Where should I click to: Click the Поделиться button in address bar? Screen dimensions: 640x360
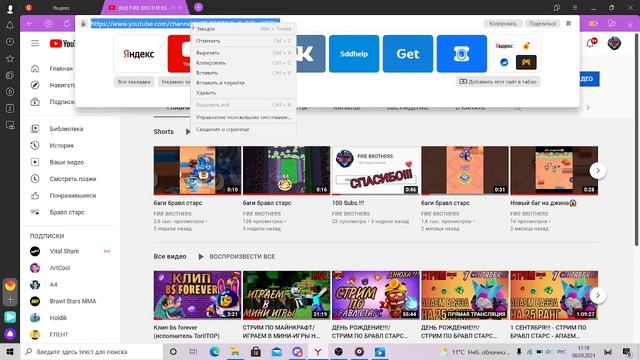542,24
